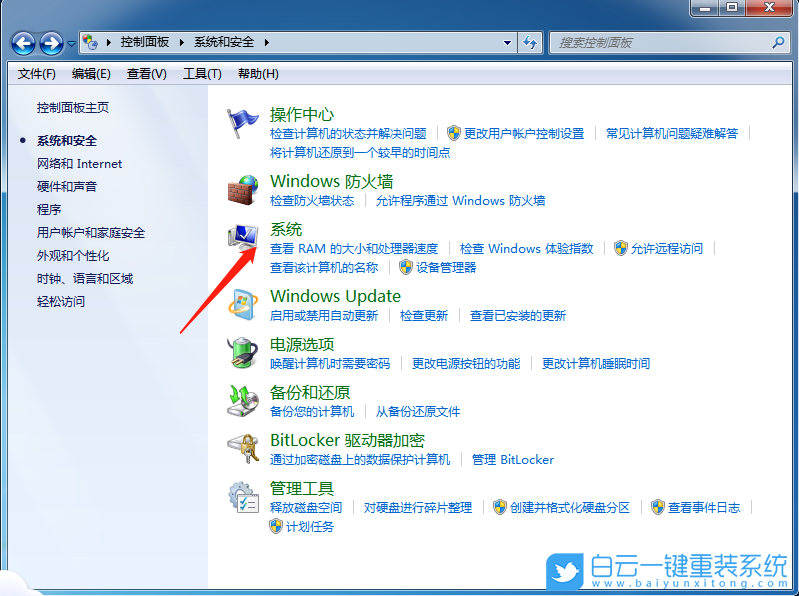
Task: Click 系统和安全 in the address breadcrumb
Action: (x=224, y=42)
